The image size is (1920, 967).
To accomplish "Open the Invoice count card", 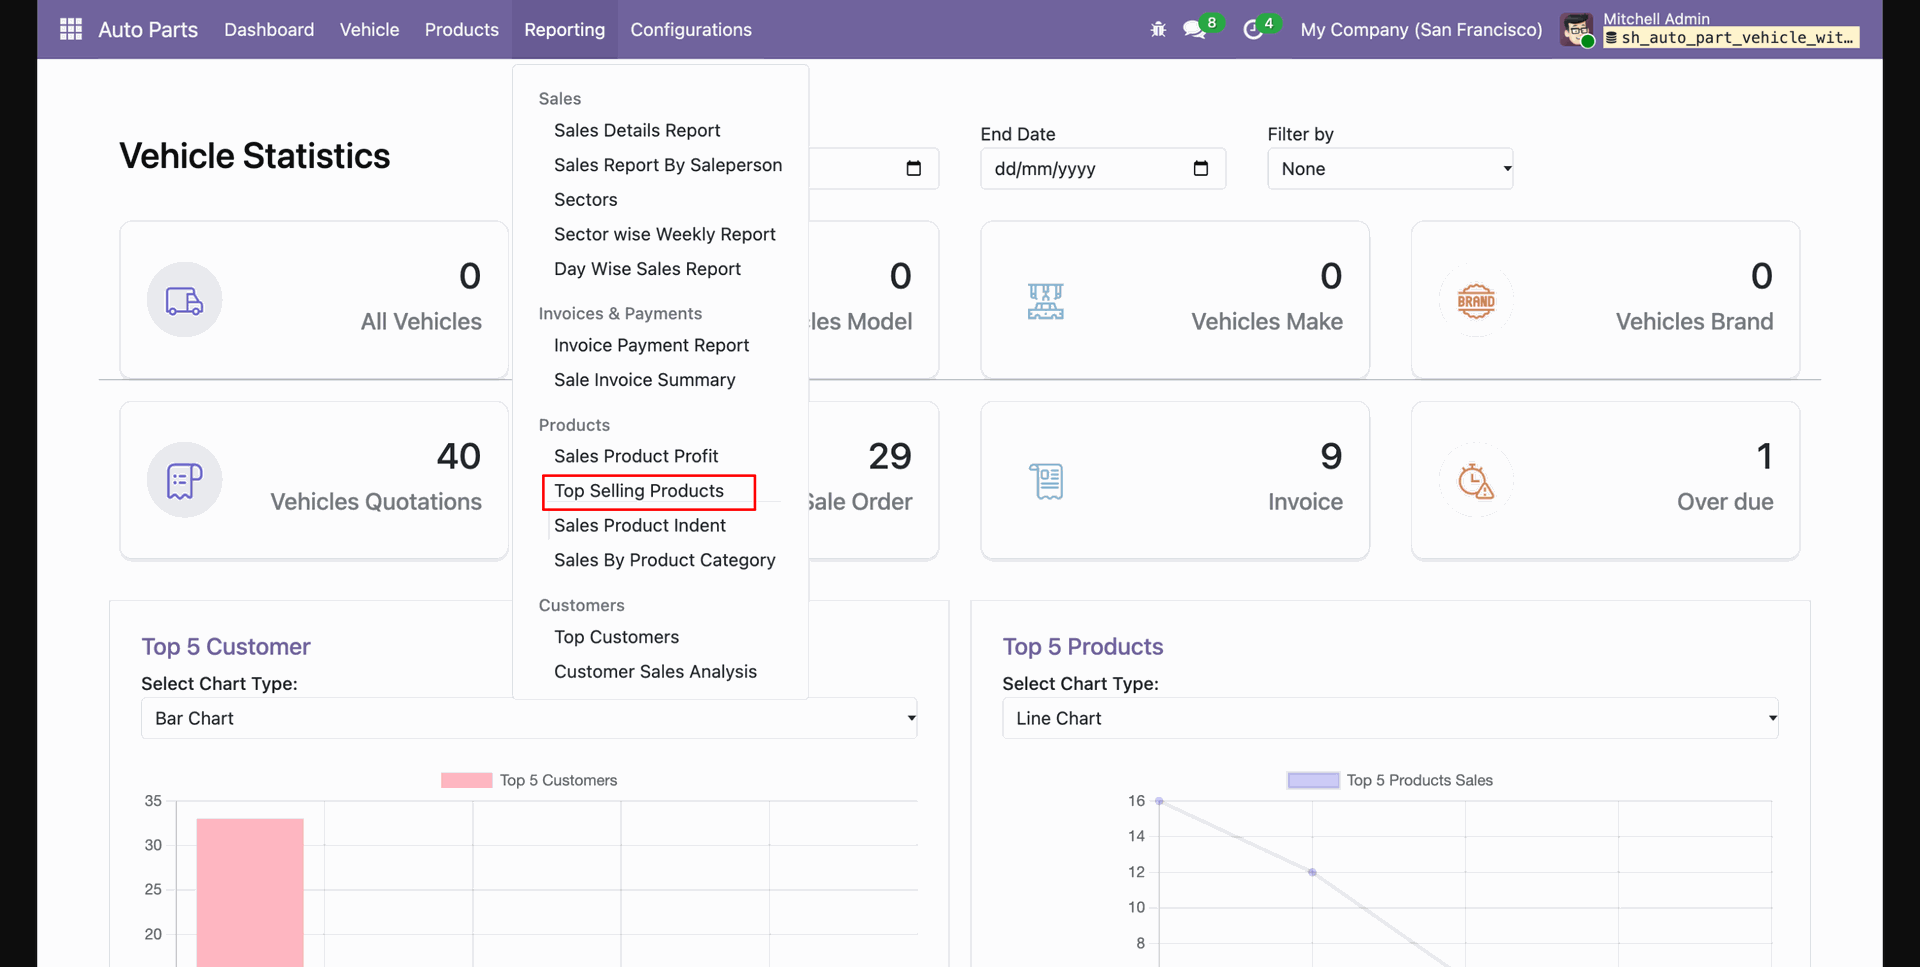I will tap(1175, 480).
